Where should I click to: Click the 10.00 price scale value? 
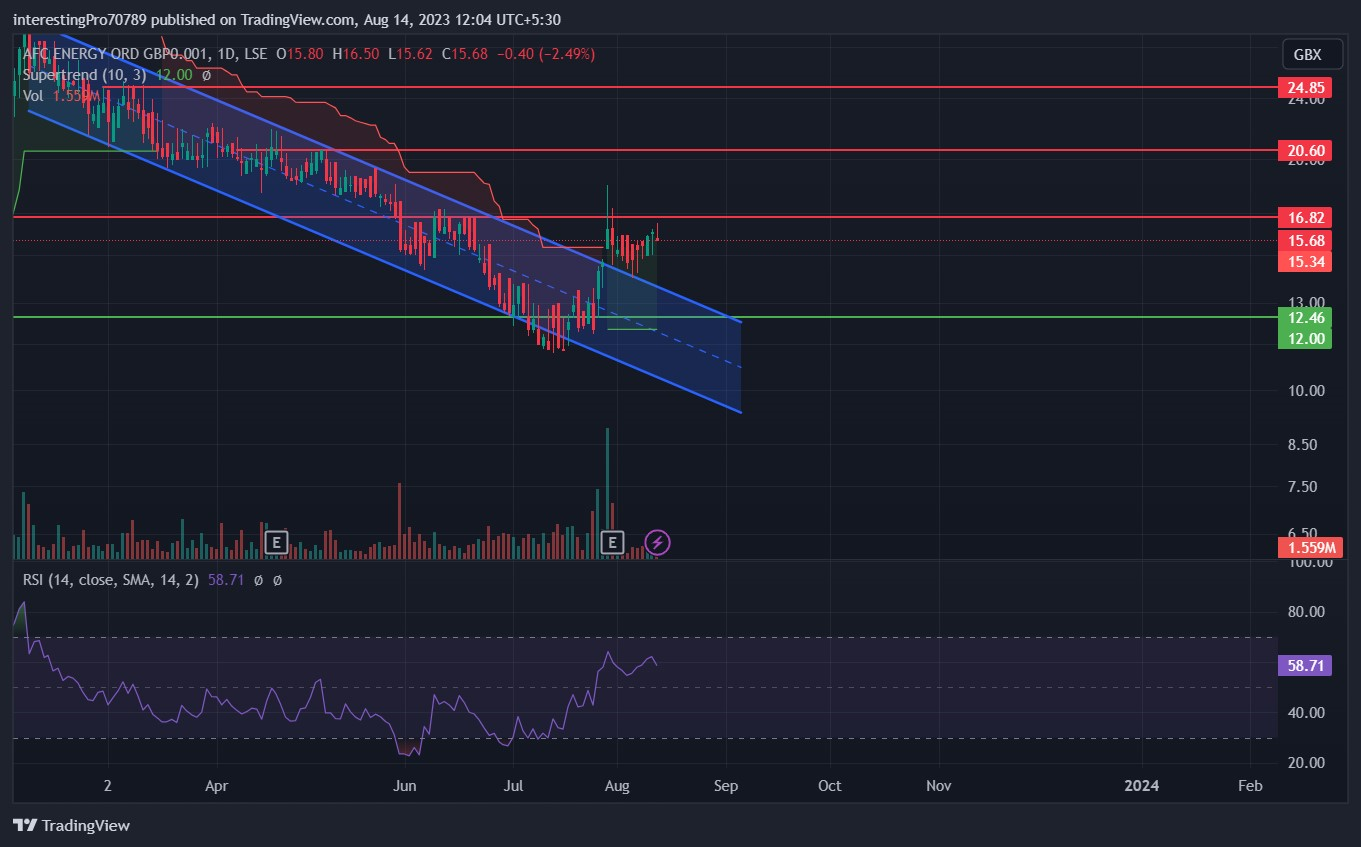[1306, 391]
